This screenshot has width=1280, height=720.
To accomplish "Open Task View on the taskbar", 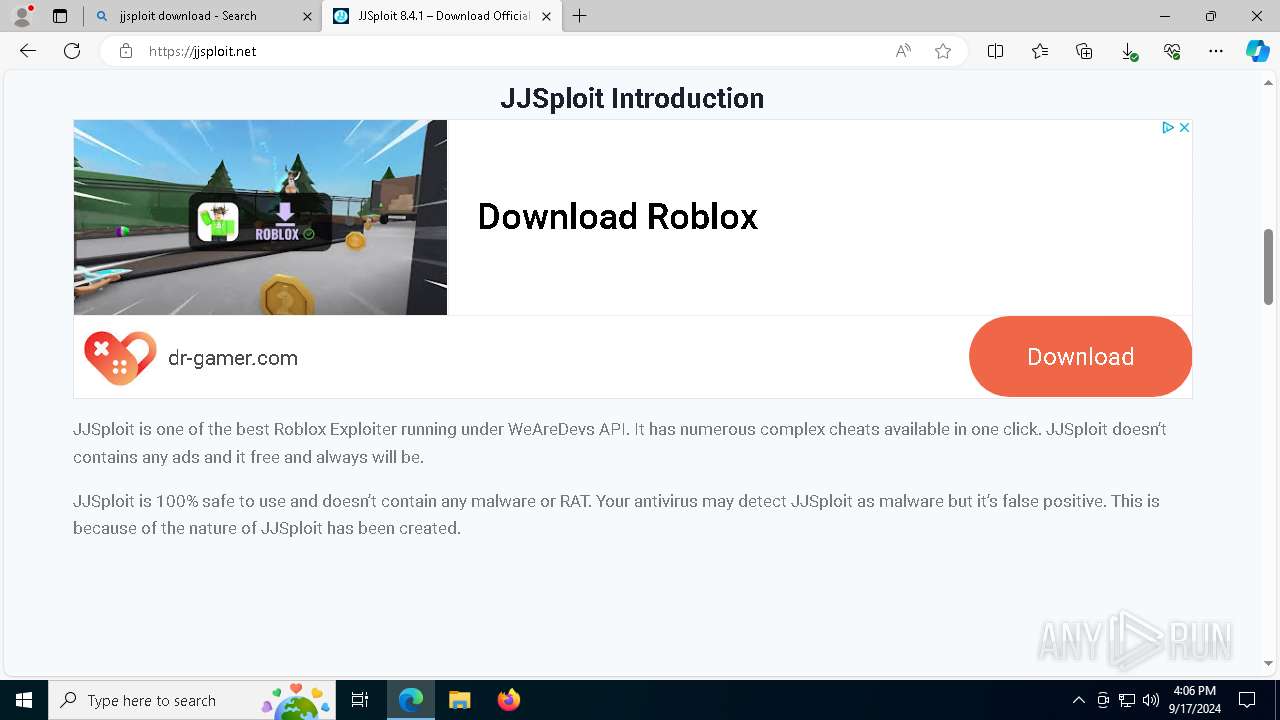I will click(x=360, y=700).
